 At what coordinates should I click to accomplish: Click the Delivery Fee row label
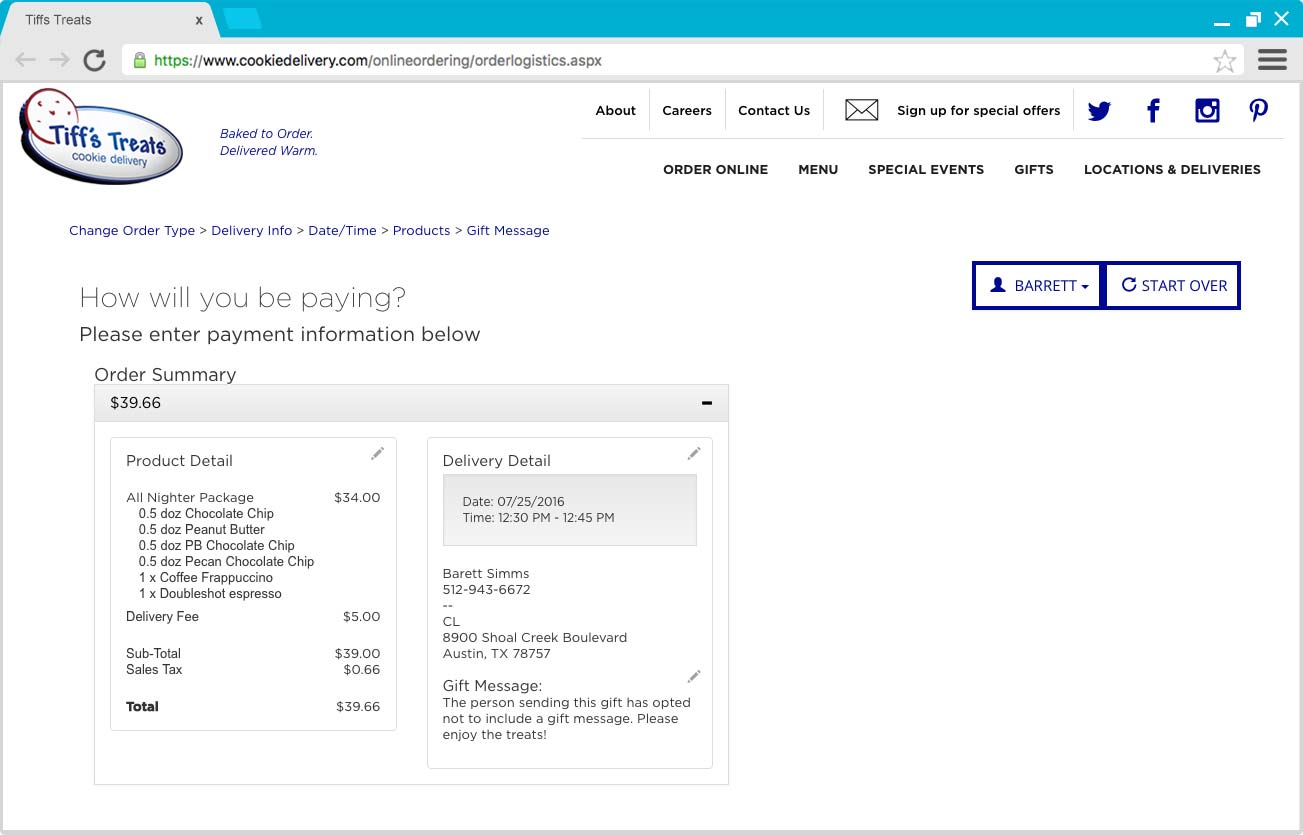click(x=162, y=617)
